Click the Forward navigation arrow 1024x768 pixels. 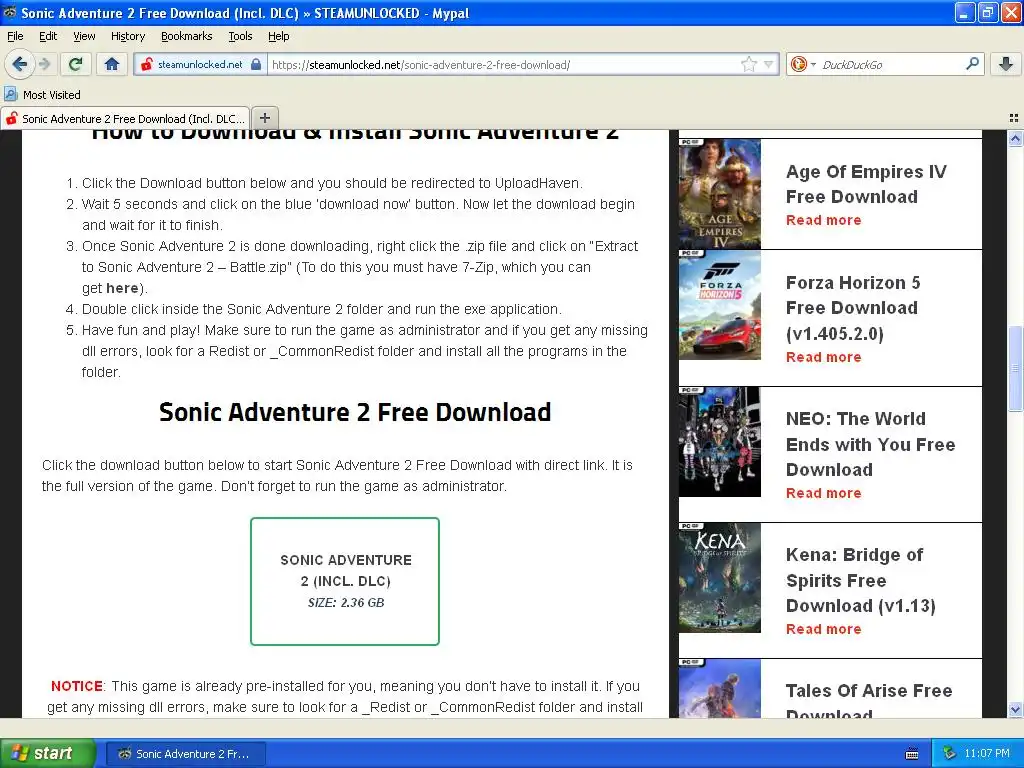(x=44, y=64)
